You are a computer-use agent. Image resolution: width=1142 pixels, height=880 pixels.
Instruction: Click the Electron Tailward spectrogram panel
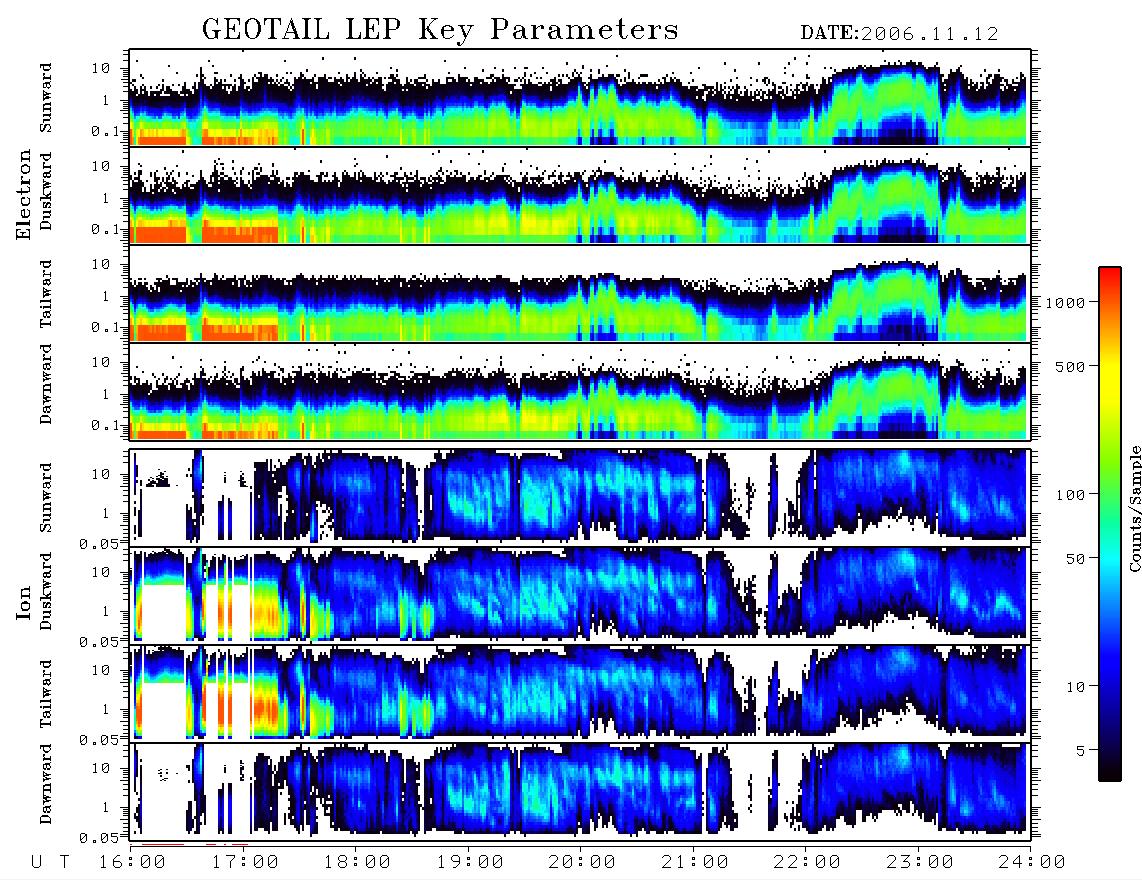(x=580, y=294)
